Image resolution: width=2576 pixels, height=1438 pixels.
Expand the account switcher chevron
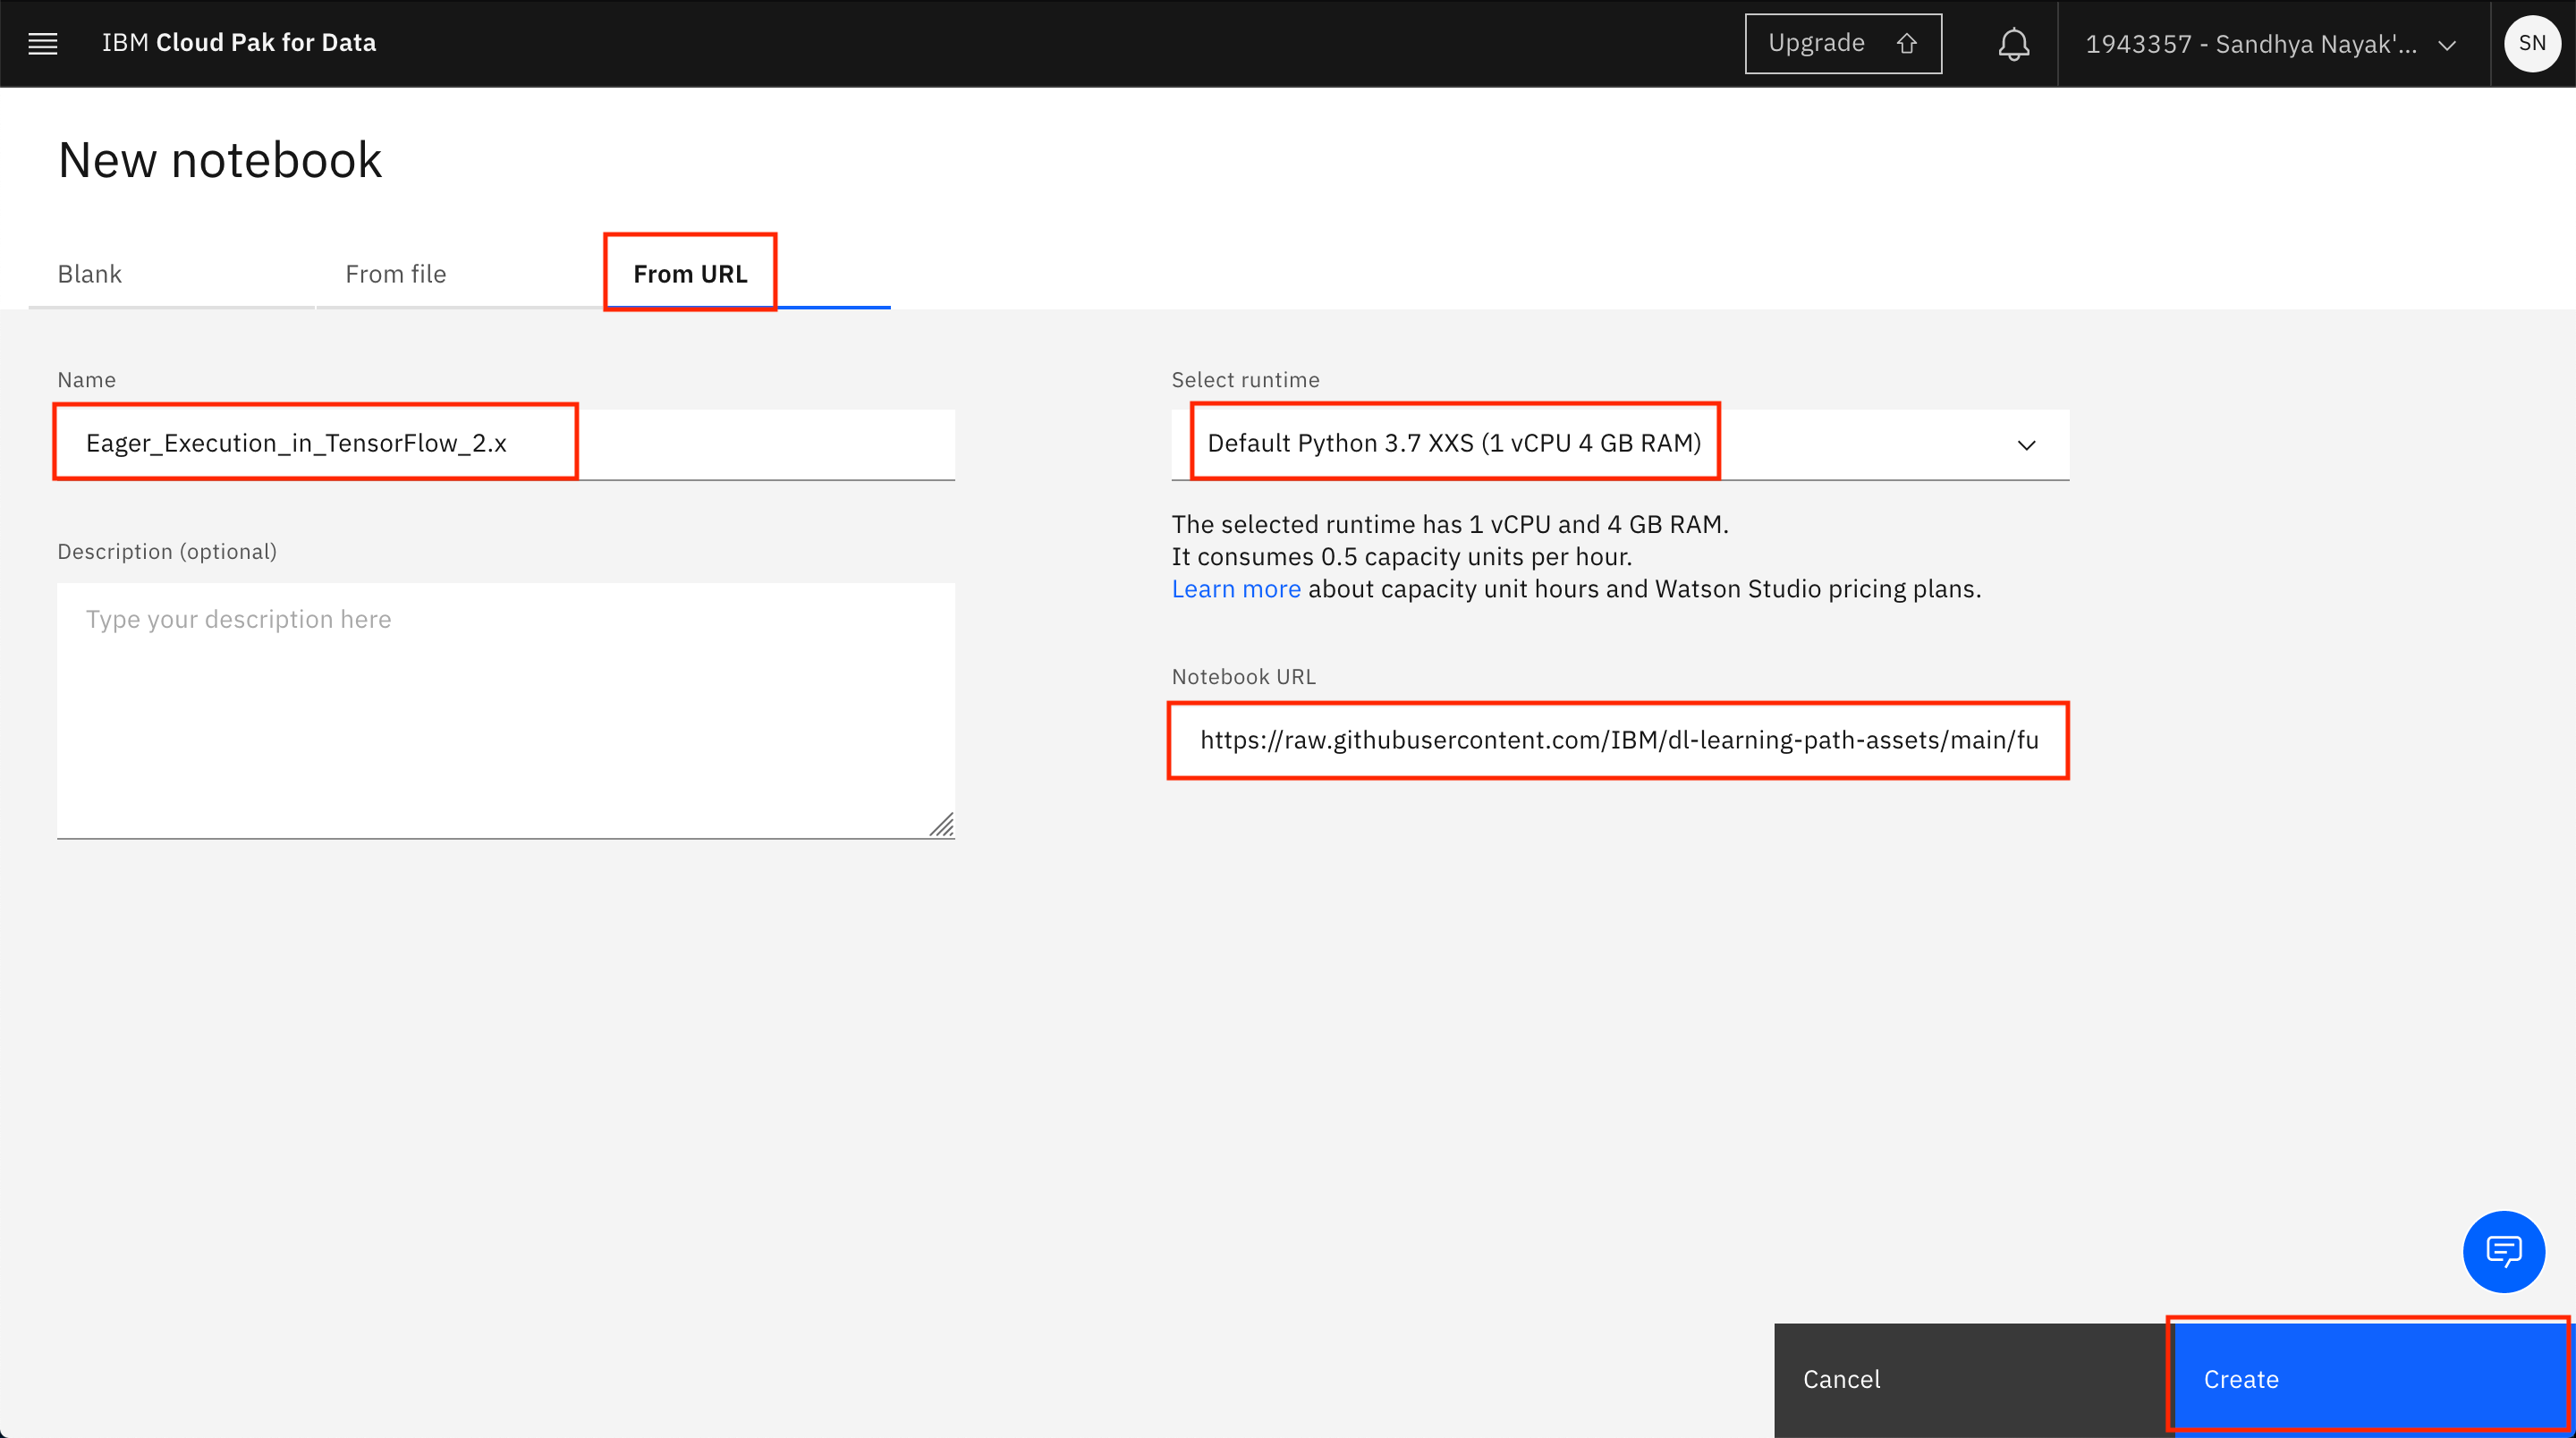2447,45
